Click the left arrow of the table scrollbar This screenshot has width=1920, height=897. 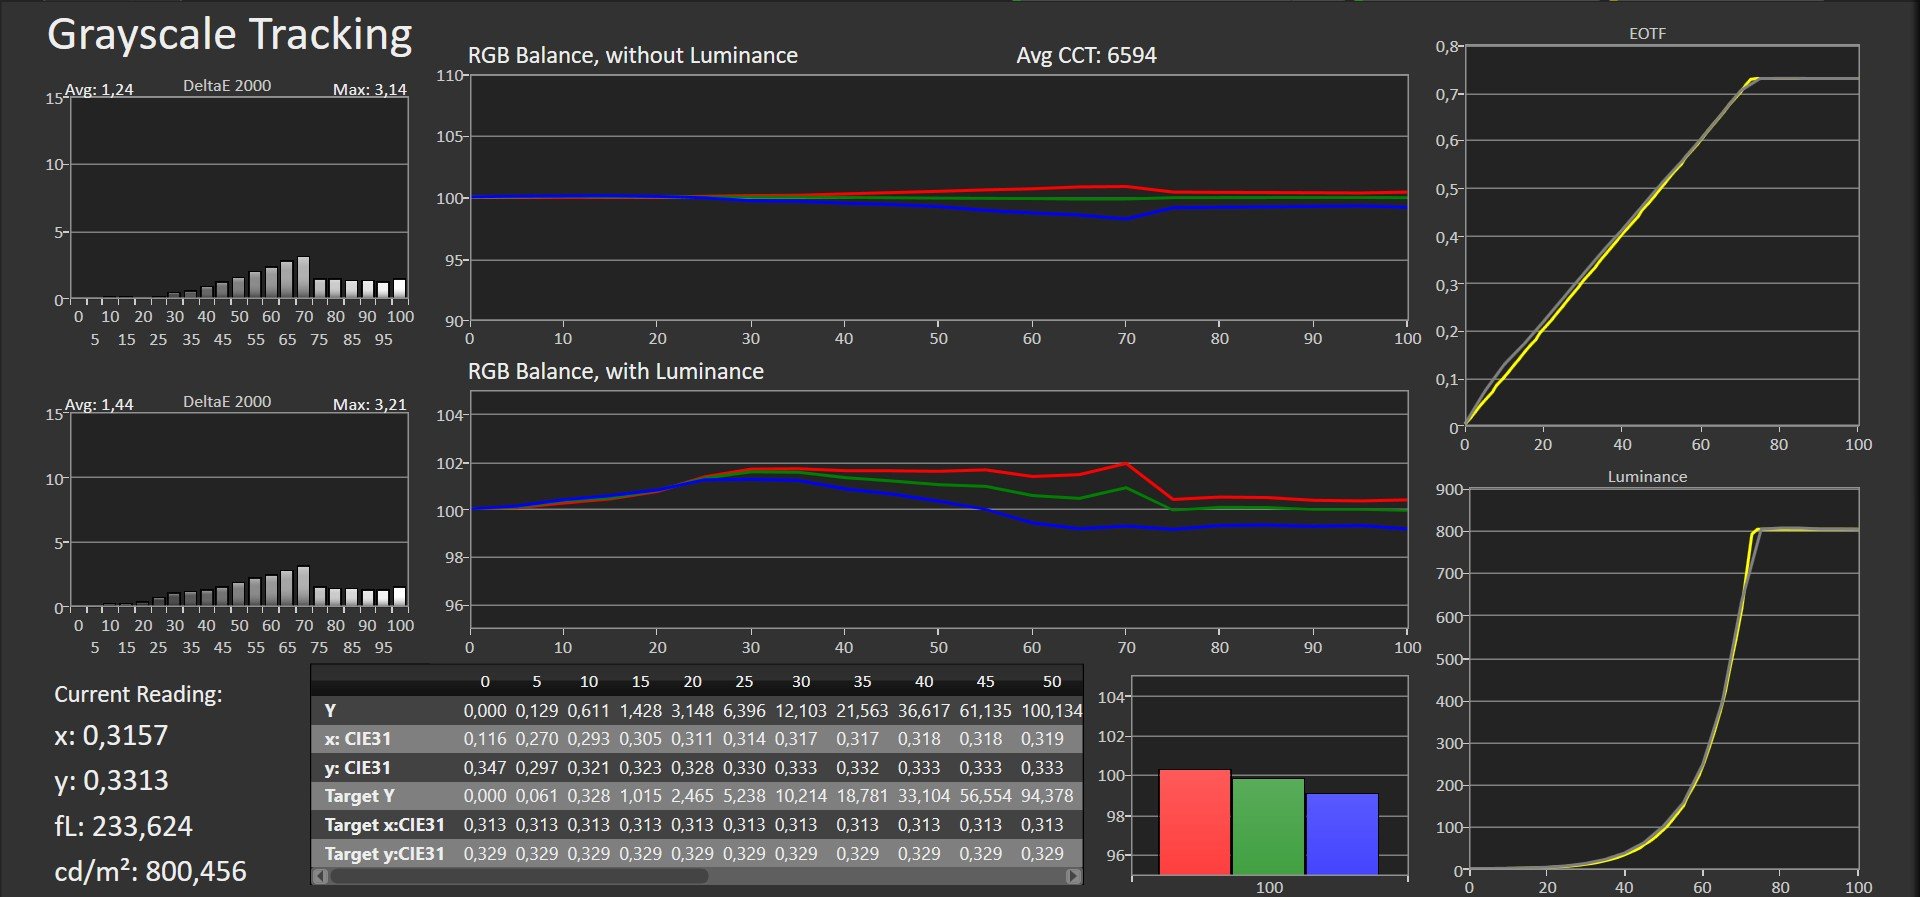pos(320,876)
